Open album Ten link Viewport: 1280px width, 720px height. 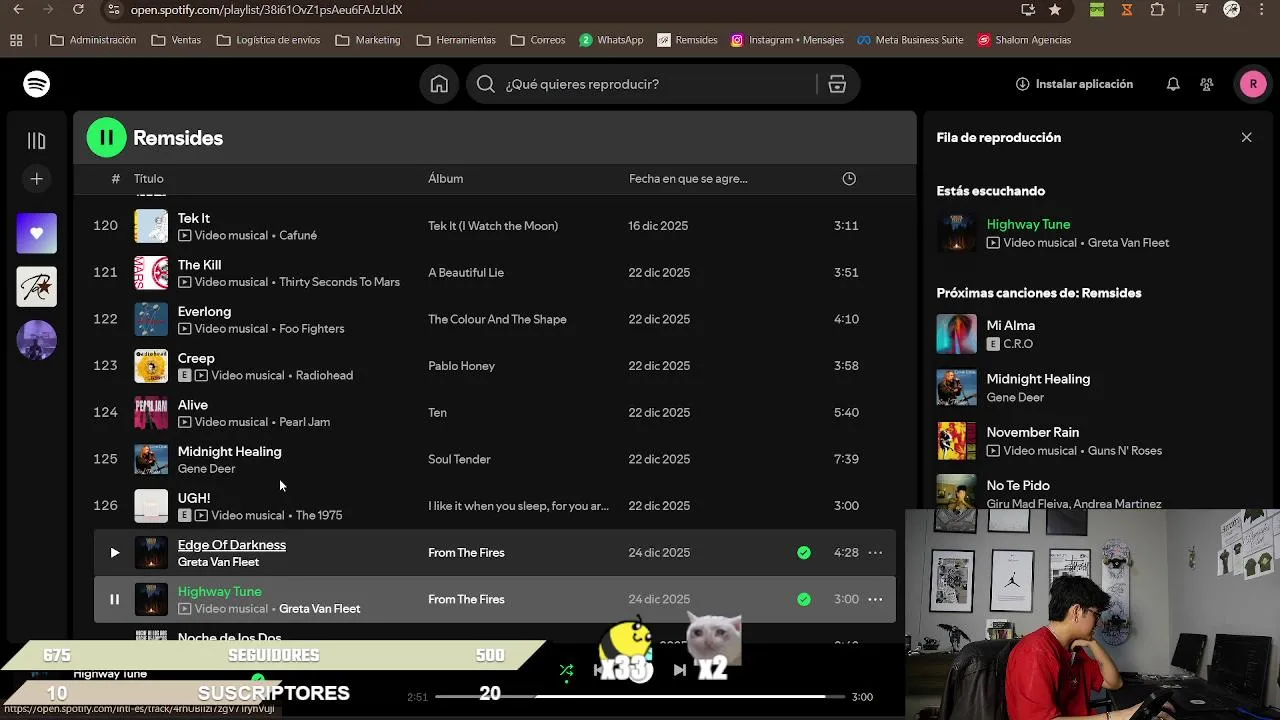437,412
